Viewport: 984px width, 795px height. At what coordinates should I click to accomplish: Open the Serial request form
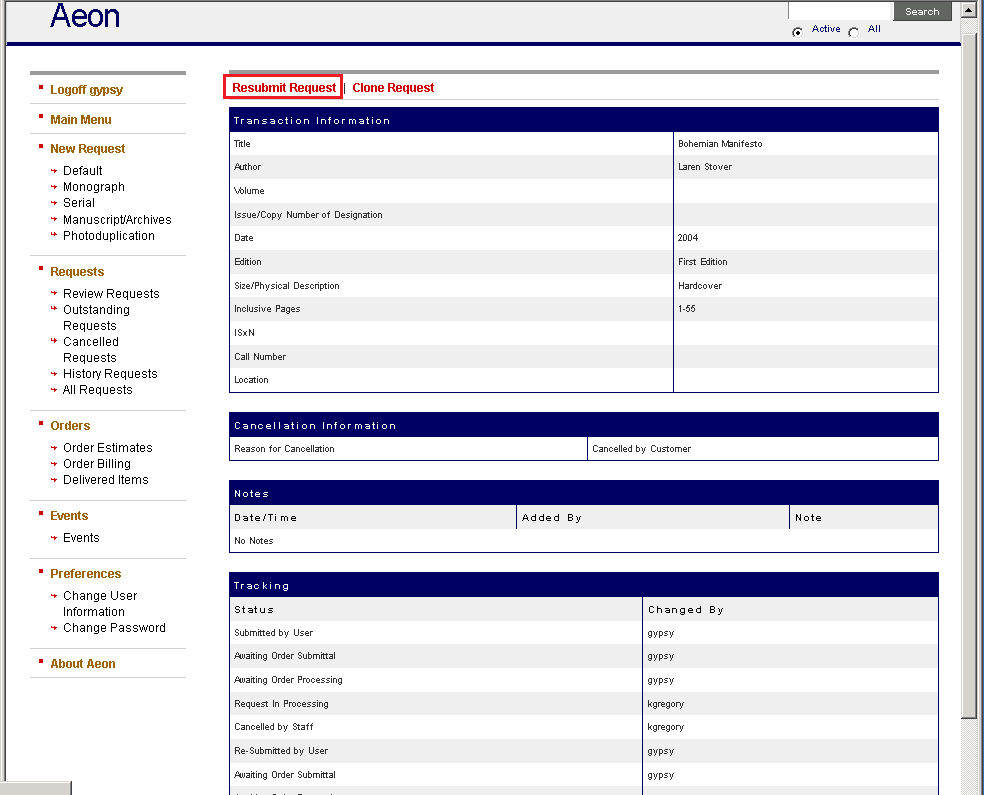[x=78, y=202]
